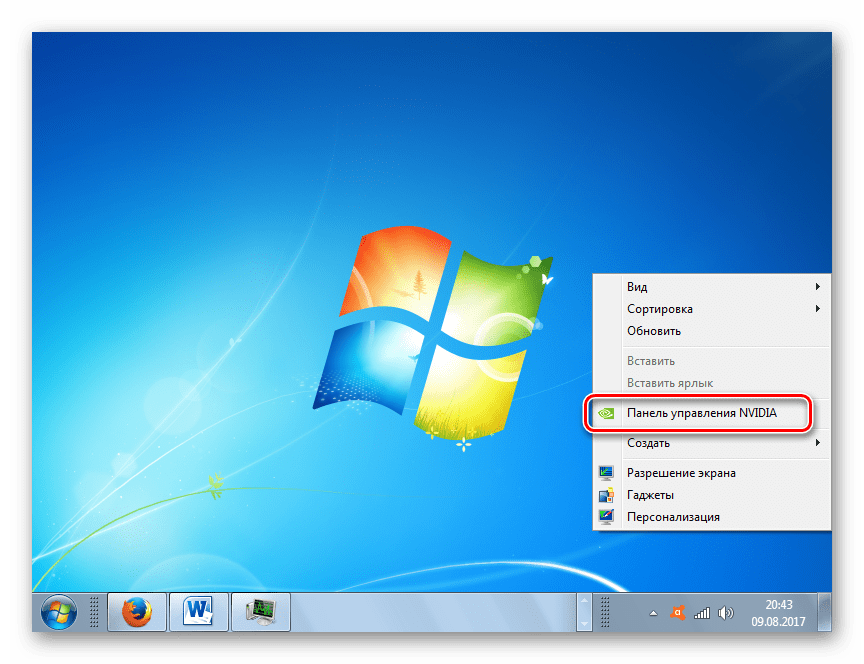Click the taskbar toolbar scroll-up arrow

(584, 600)
